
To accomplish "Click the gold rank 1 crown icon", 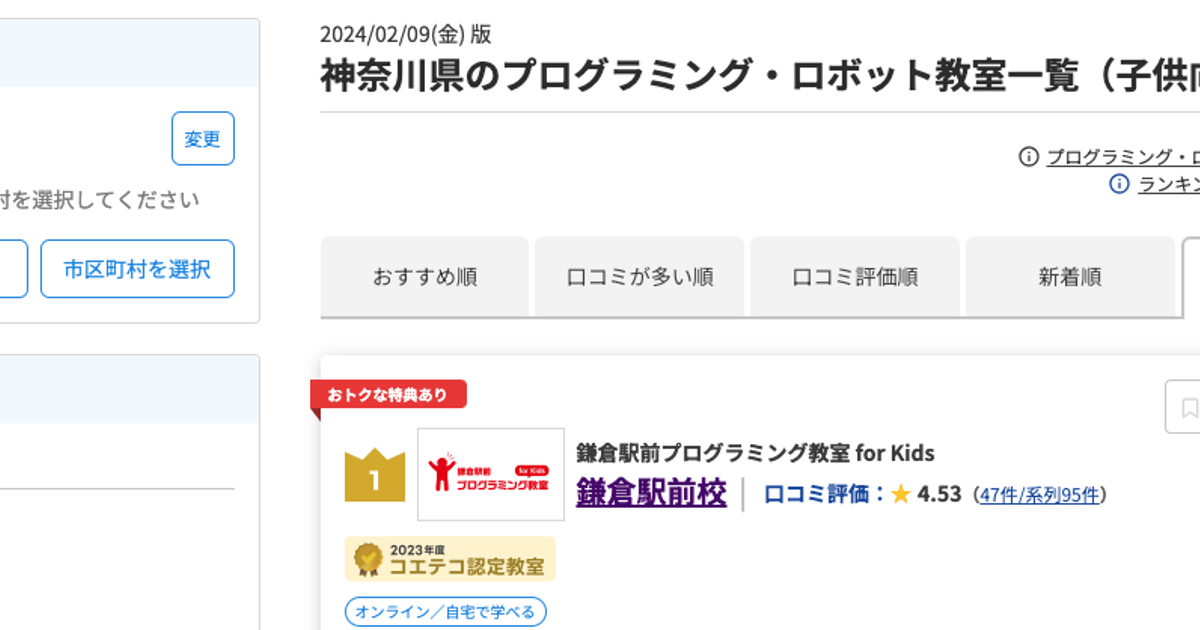I will click(375, 476).
